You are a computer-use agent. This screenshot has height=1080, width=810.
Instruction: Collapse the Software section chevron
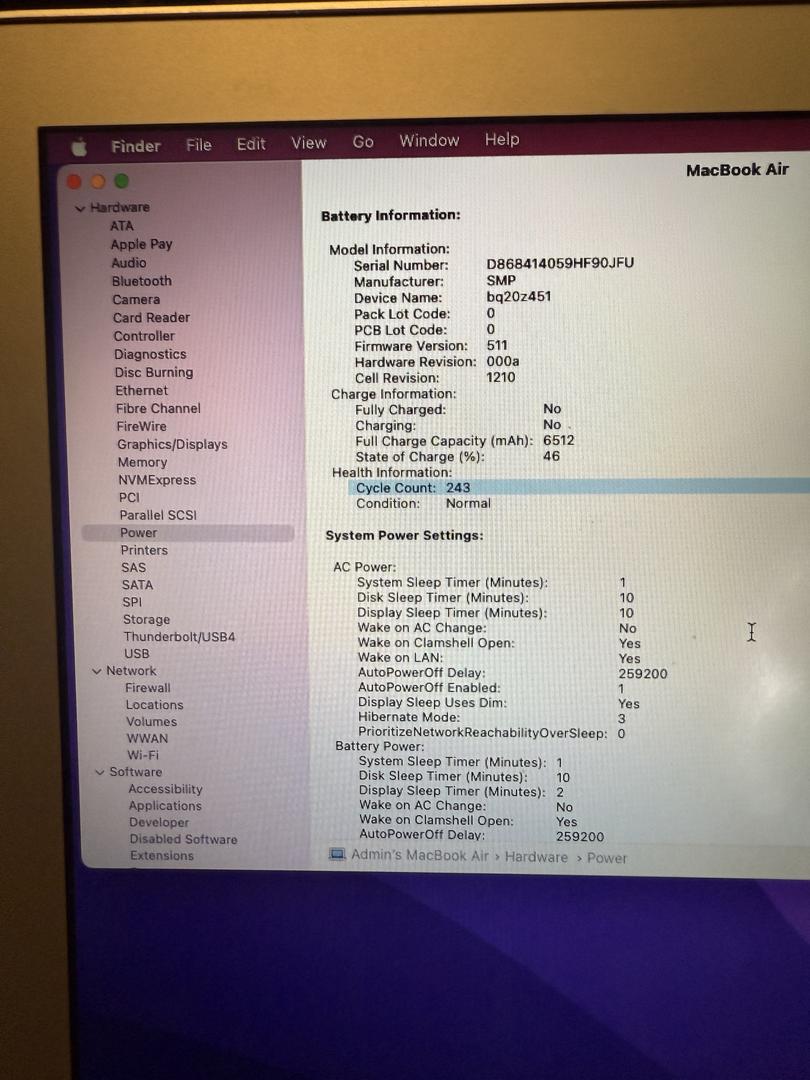(x=100, y=773)
